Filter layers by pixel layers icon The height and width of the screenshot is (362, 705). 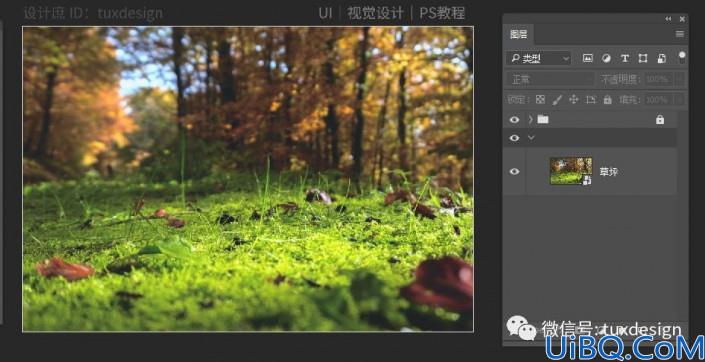(588, 58)
